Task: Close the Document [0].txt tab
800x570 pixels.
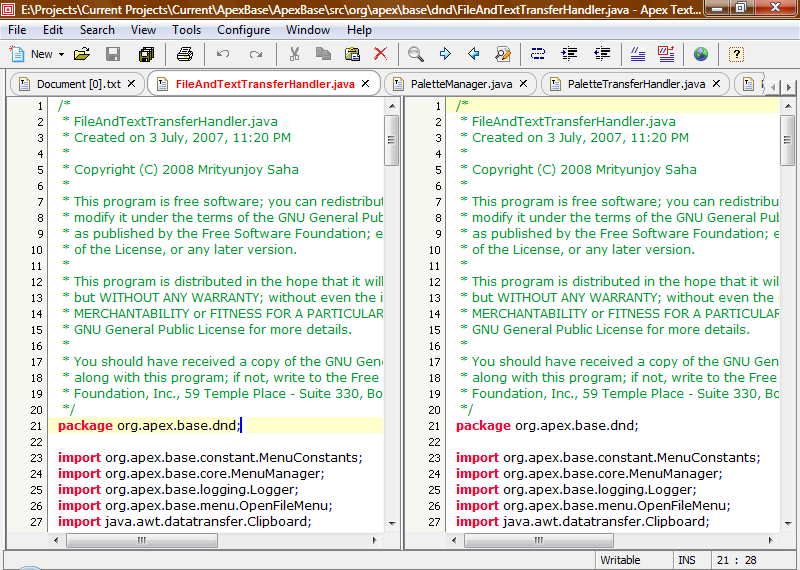Action: [132, 84]
